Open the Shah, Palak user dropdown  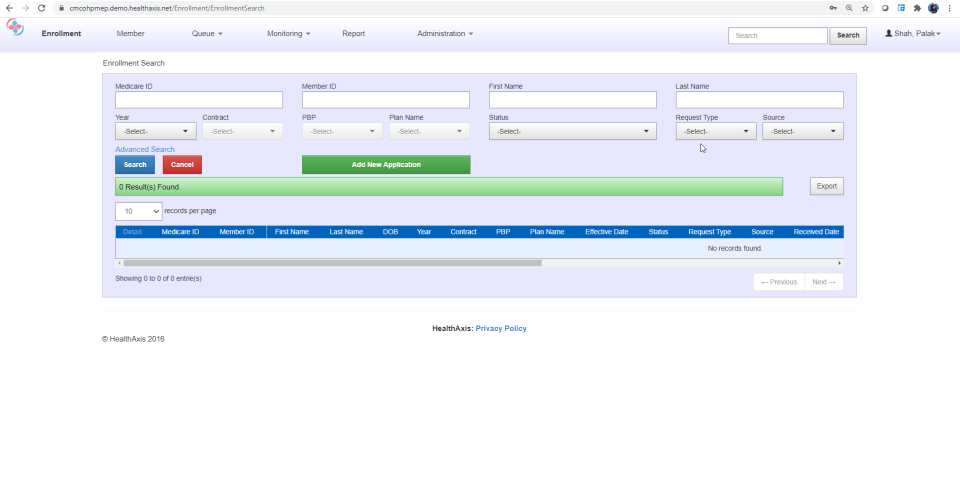click(x=912, y=34)
